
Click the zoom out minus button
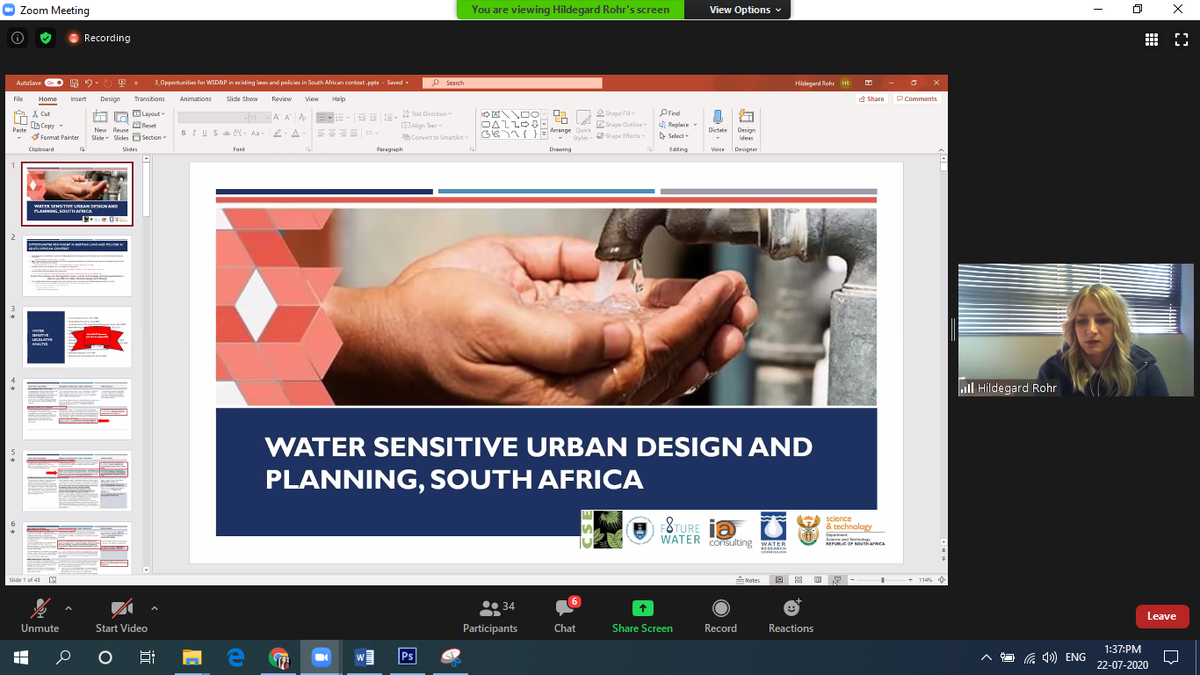coord(852,580)
